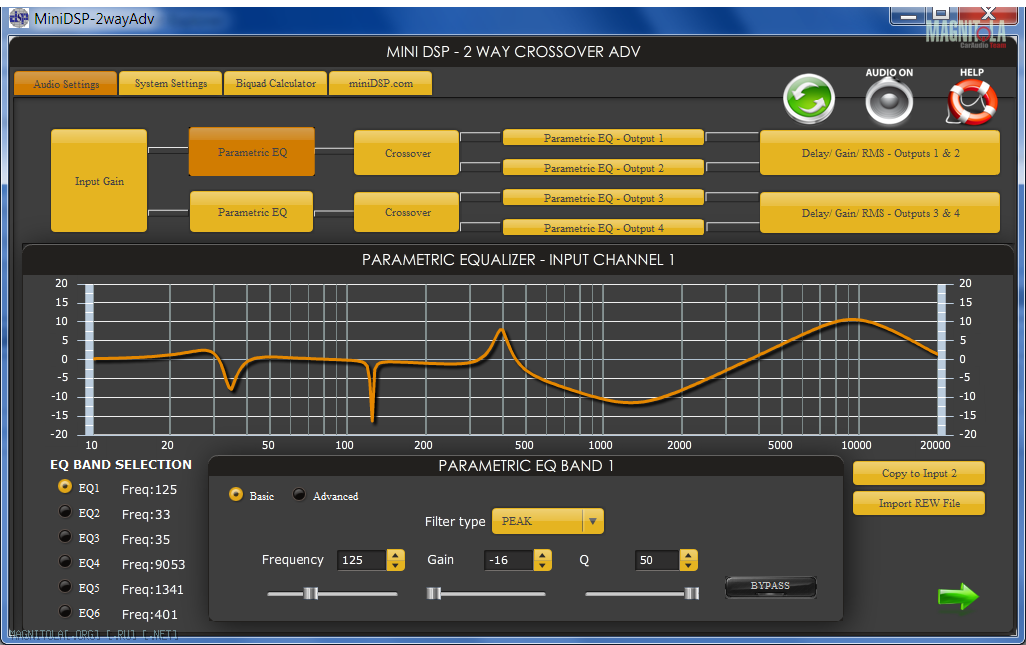
Task: Open the Biquad Calculator tab
Action: coord(275,83)
